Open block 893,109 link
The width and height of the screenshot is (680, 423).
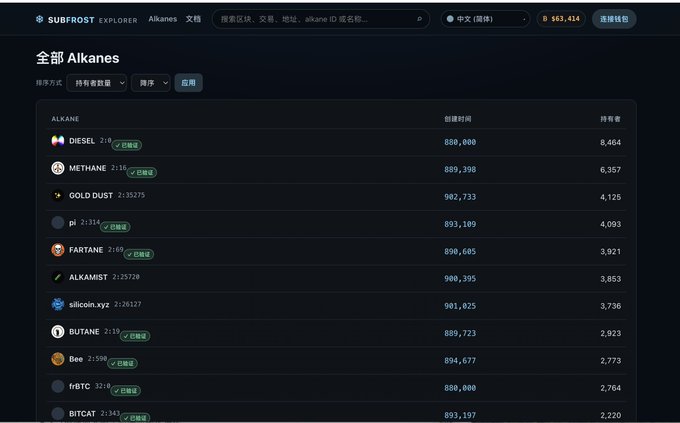point(460,224)
